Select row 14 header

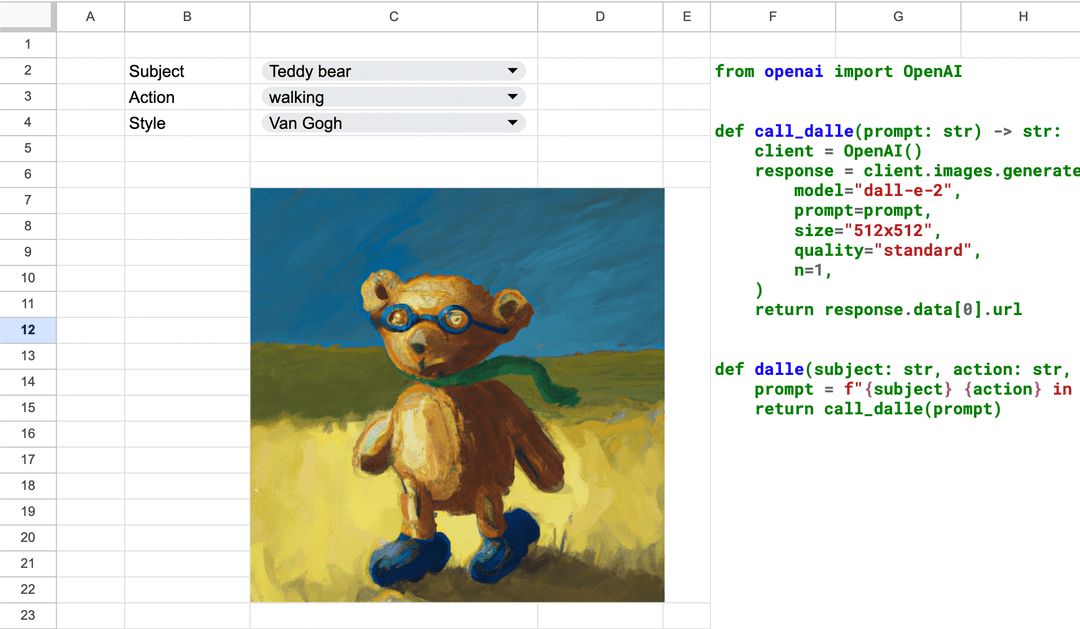coord(28,382)
